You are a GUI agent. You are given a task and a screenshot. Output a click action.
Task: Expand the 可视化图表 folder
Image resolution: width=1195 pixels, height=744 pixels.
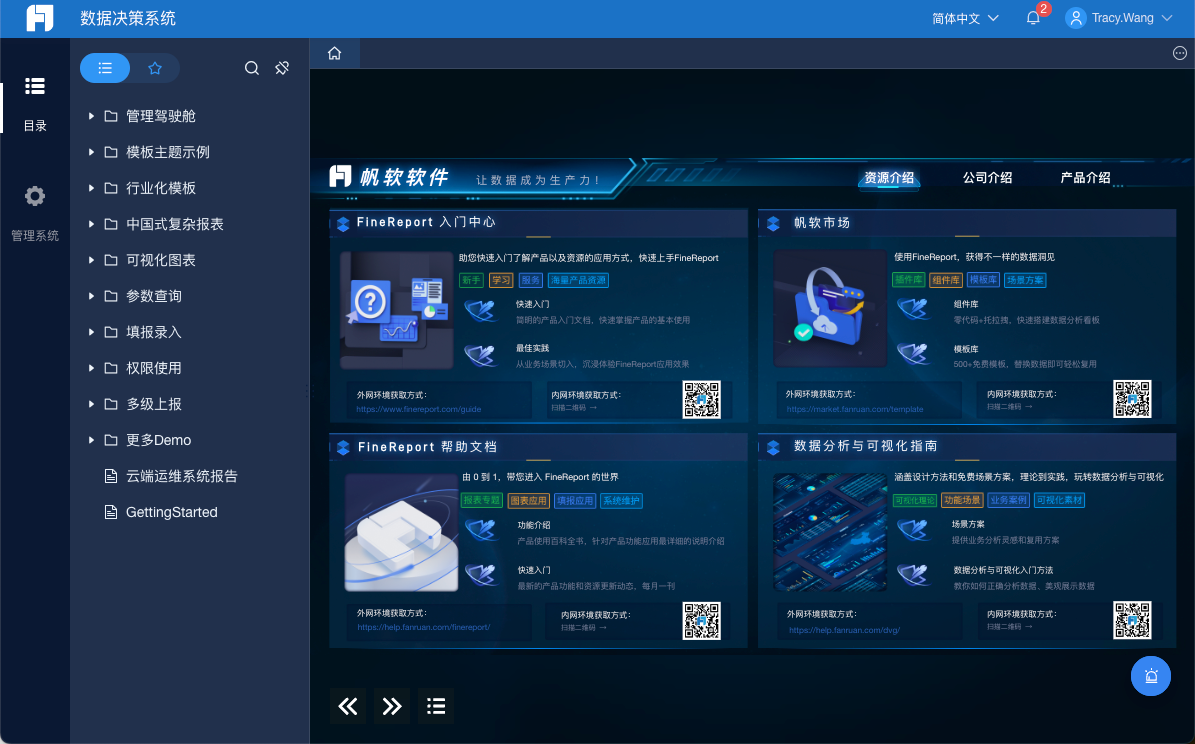91,260
